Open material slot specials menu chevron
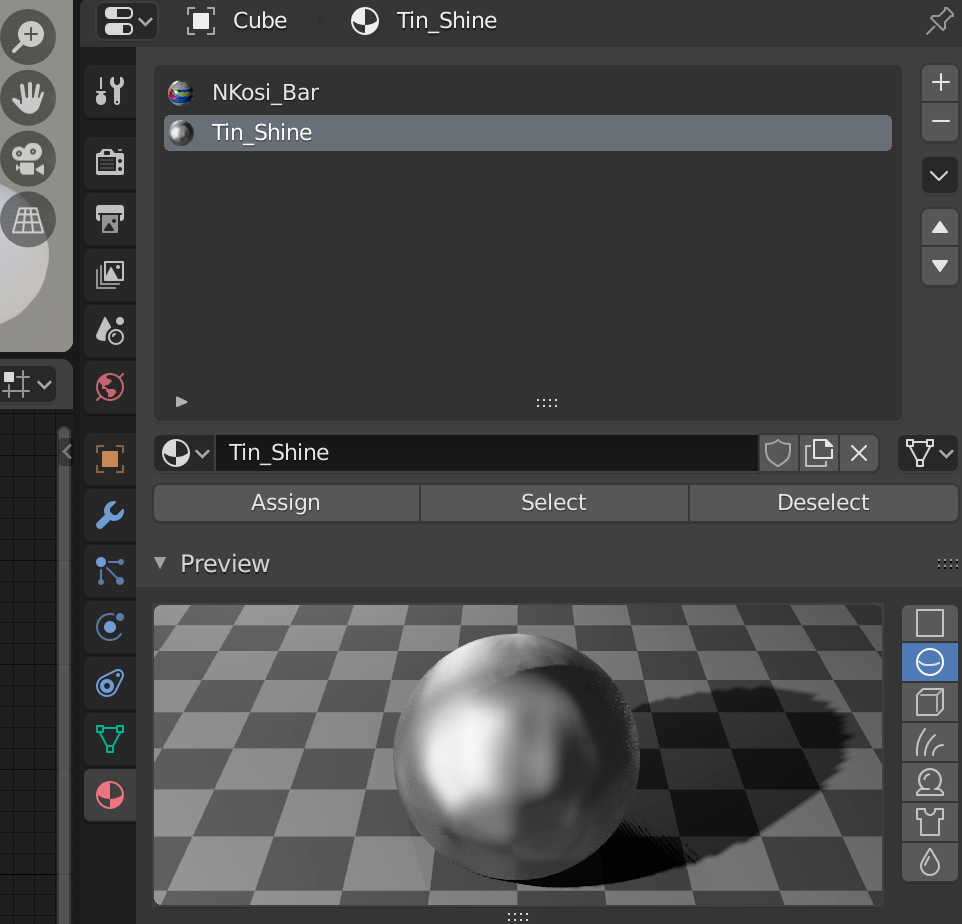Image resolution: width=962 pixels, height=924 pixels. click(x=940, y=175)
